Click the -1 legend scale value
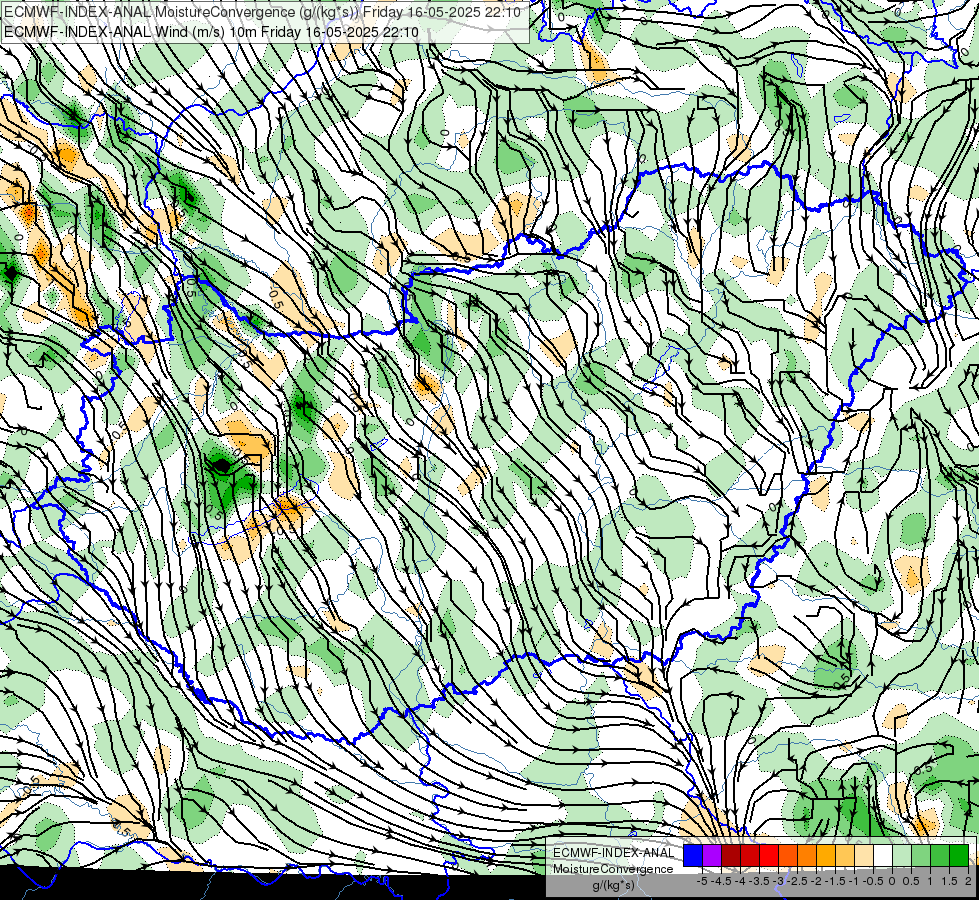Screen dimensions: 979x900 [854, 881]
